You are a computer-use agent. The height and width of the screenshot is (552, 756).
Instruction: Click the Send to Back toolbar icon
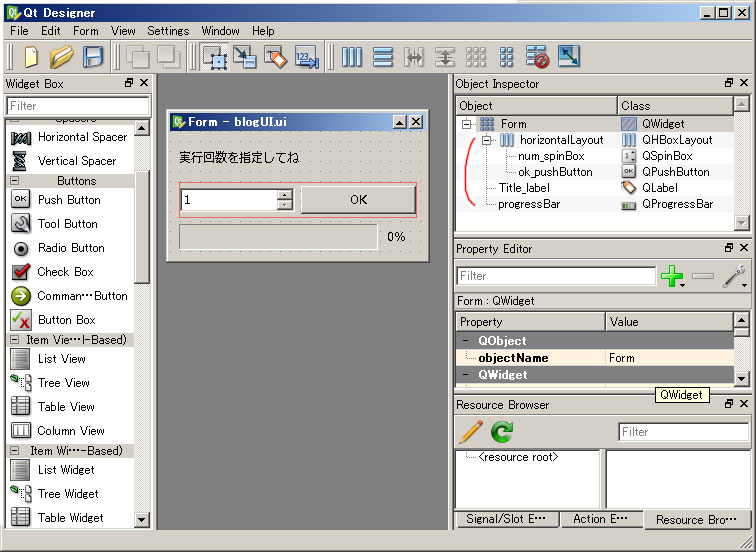pos(137,57)
